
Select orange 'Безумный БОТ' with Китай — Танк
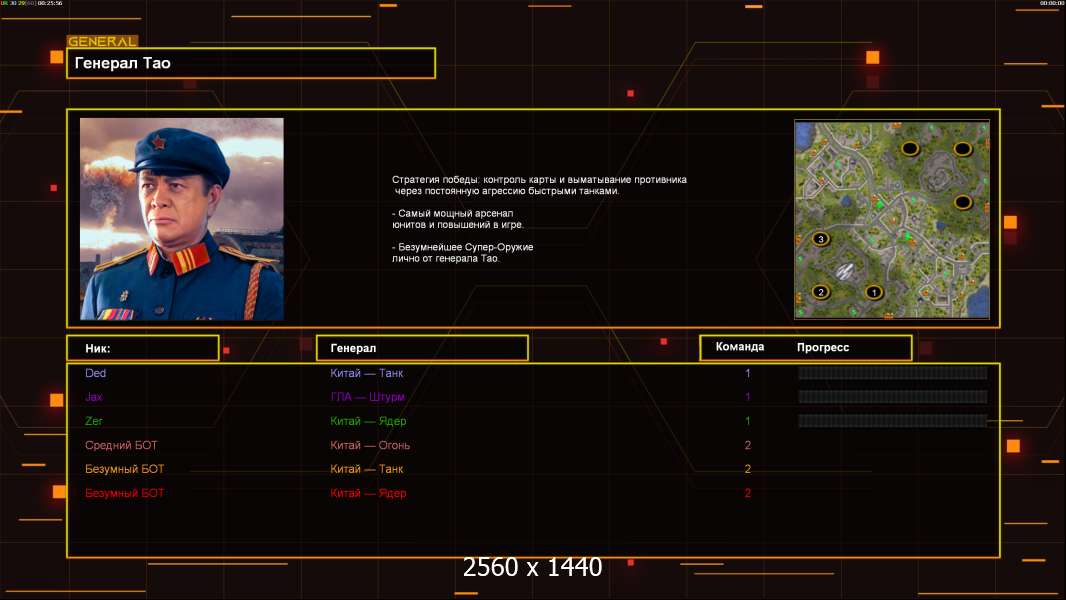pyautogui.click(x=124, y=469)
